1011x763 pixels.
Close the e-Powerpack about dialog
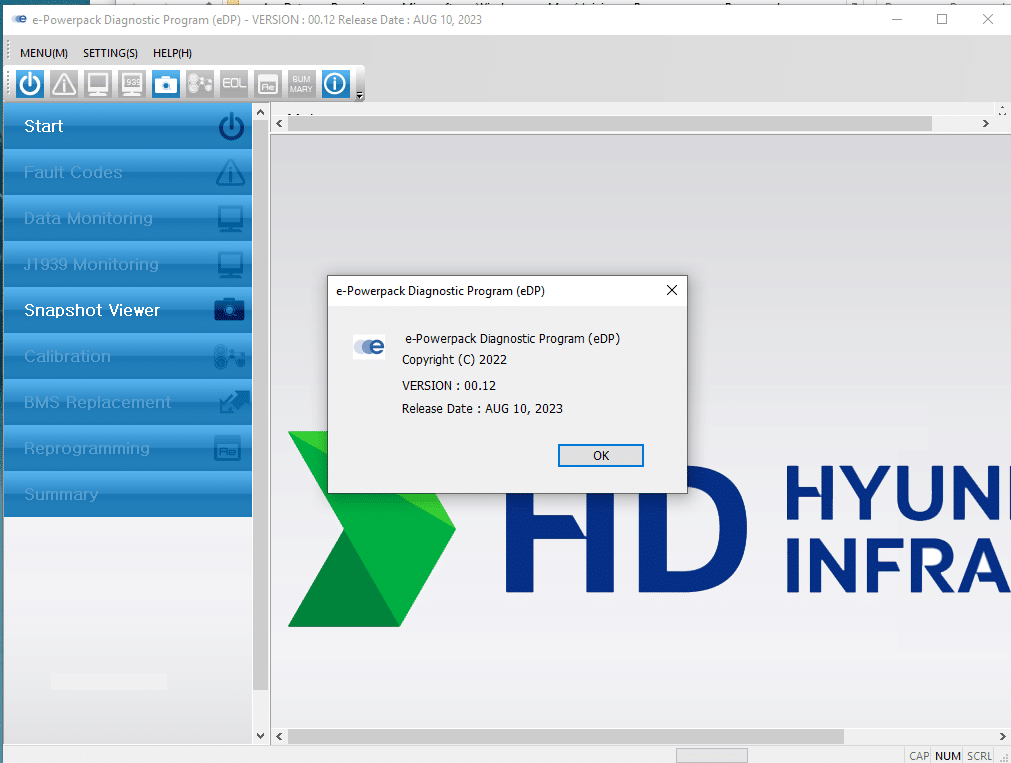click(671, 291)
